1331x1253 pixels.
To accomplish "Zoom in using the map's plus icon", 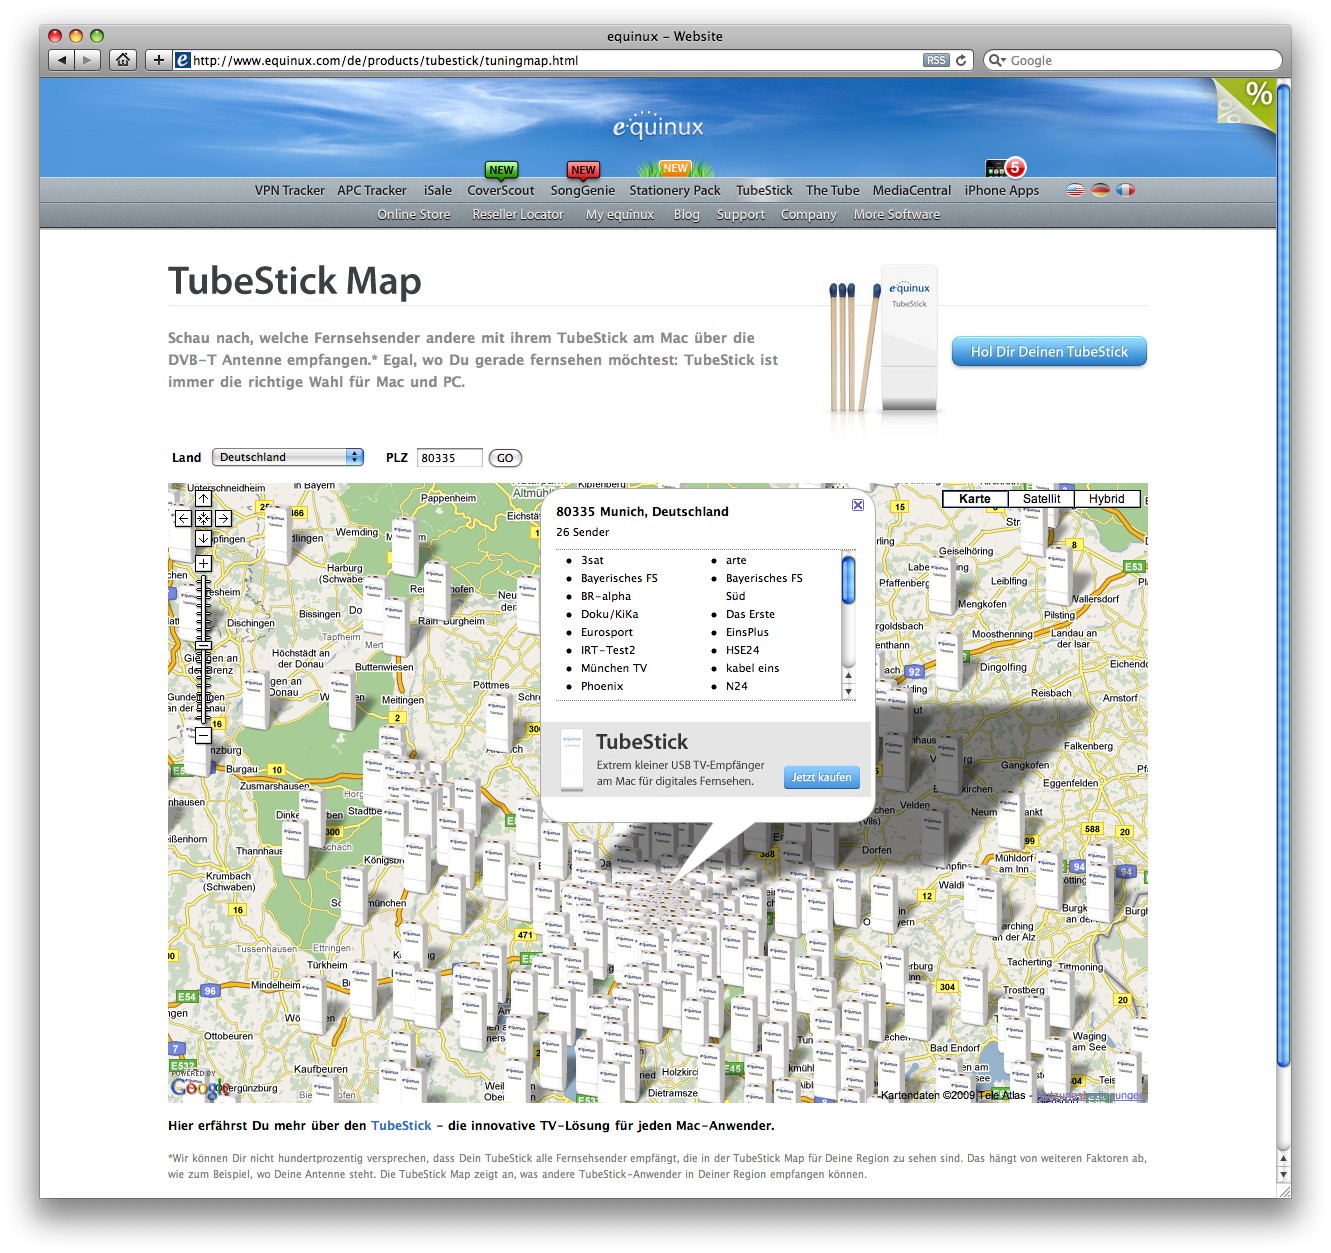I will click(x=203, y=563).
